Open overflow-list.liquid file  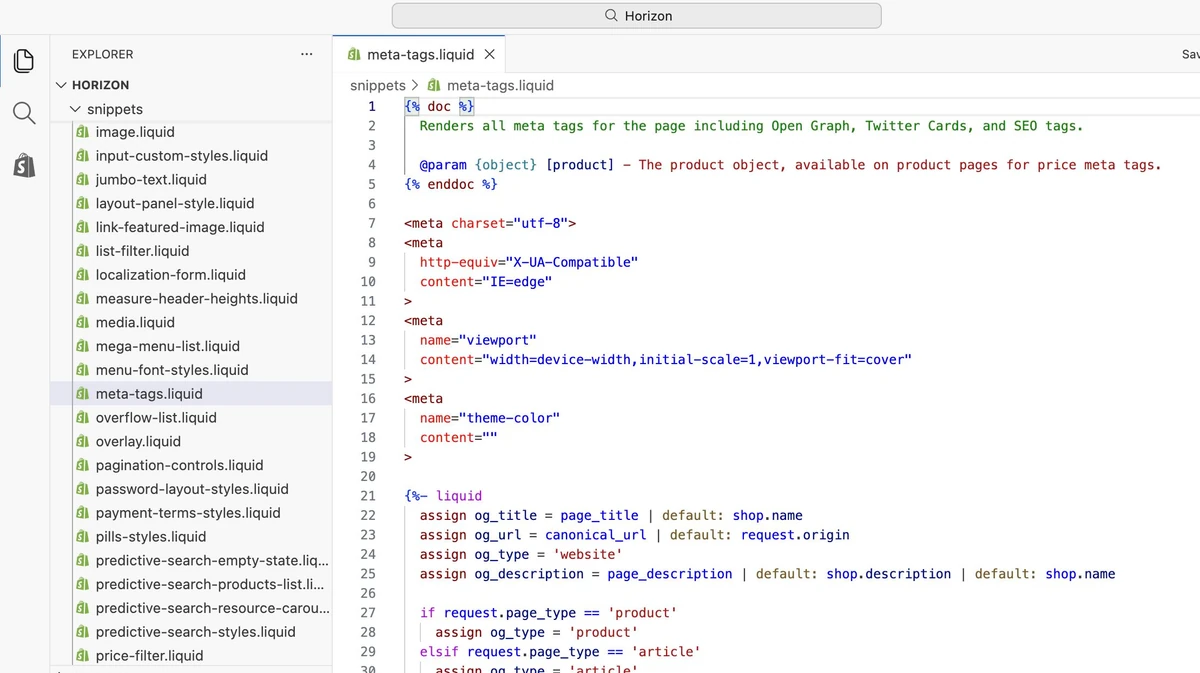pyautogui.click(x=156, y=418)
